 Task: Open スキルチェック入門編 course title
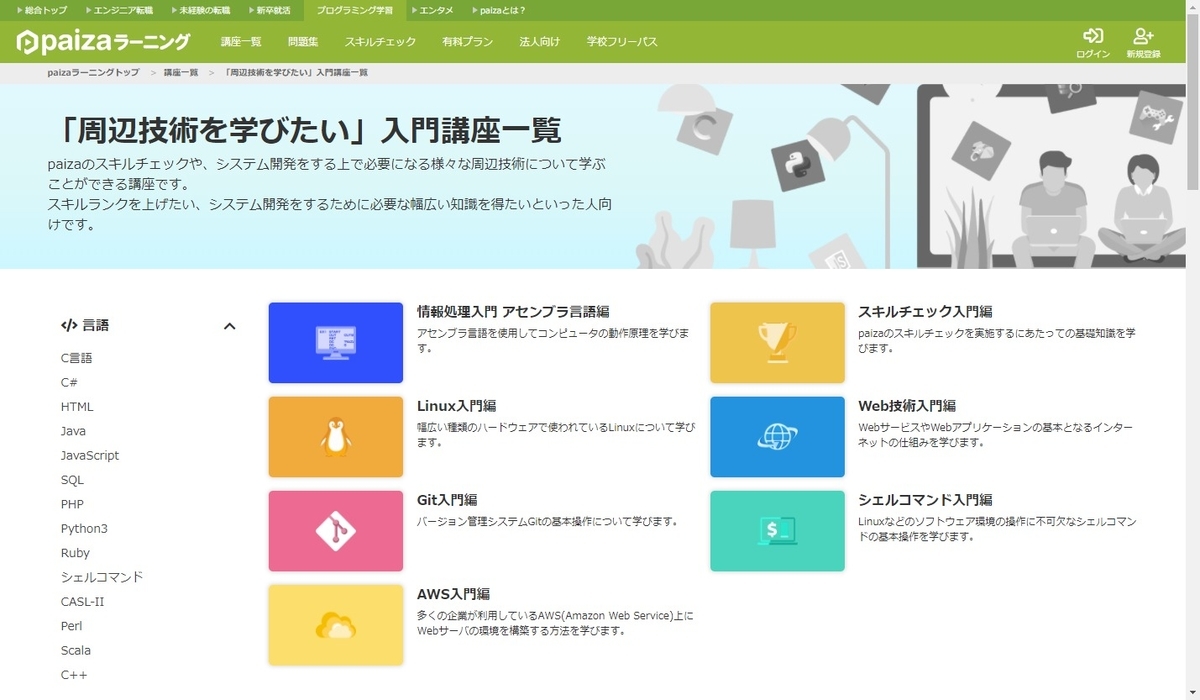coord(925,312)
